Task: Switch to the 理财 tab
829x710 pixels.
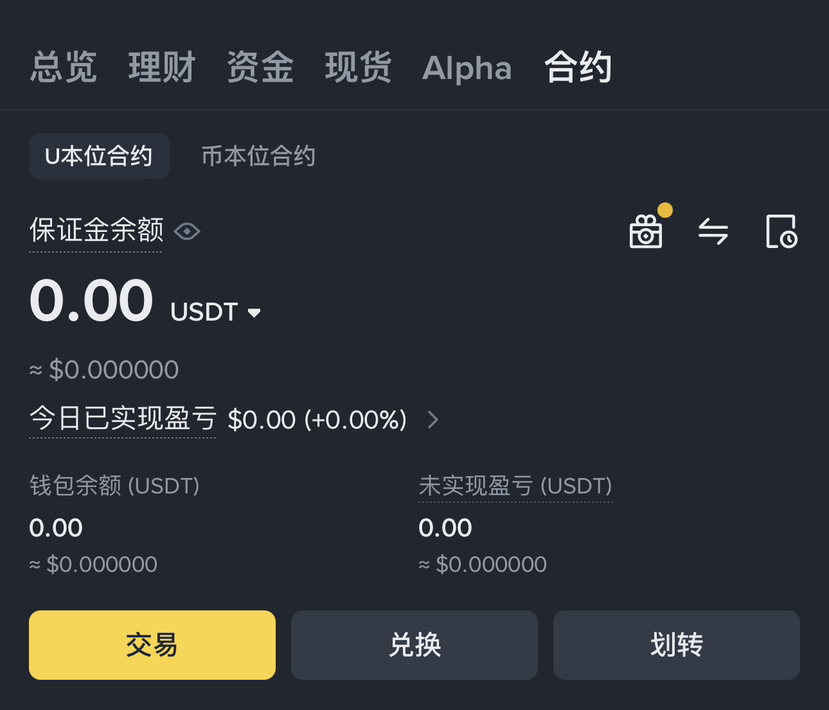Action: tap(162, 68)
